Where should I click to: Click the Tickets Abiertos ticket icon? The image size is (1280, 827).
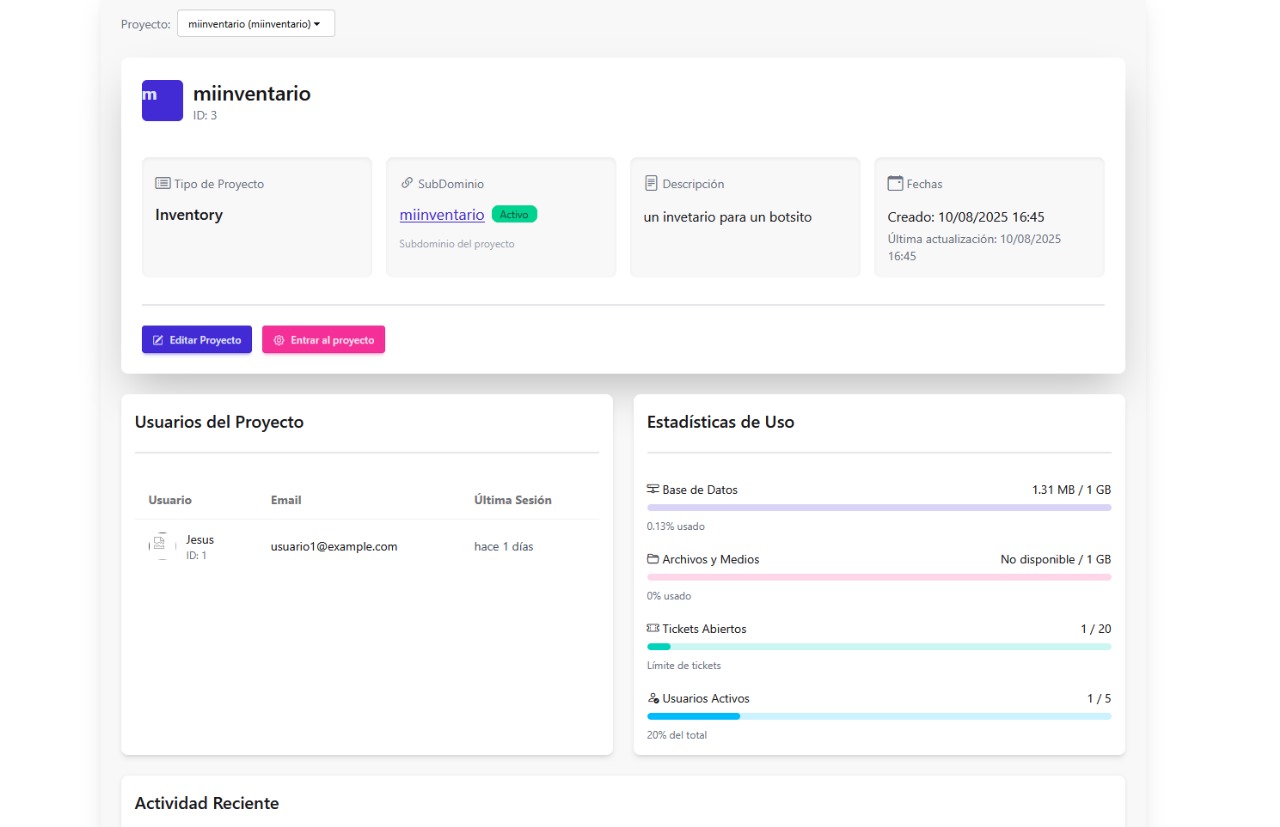click(x=653, y=629)
